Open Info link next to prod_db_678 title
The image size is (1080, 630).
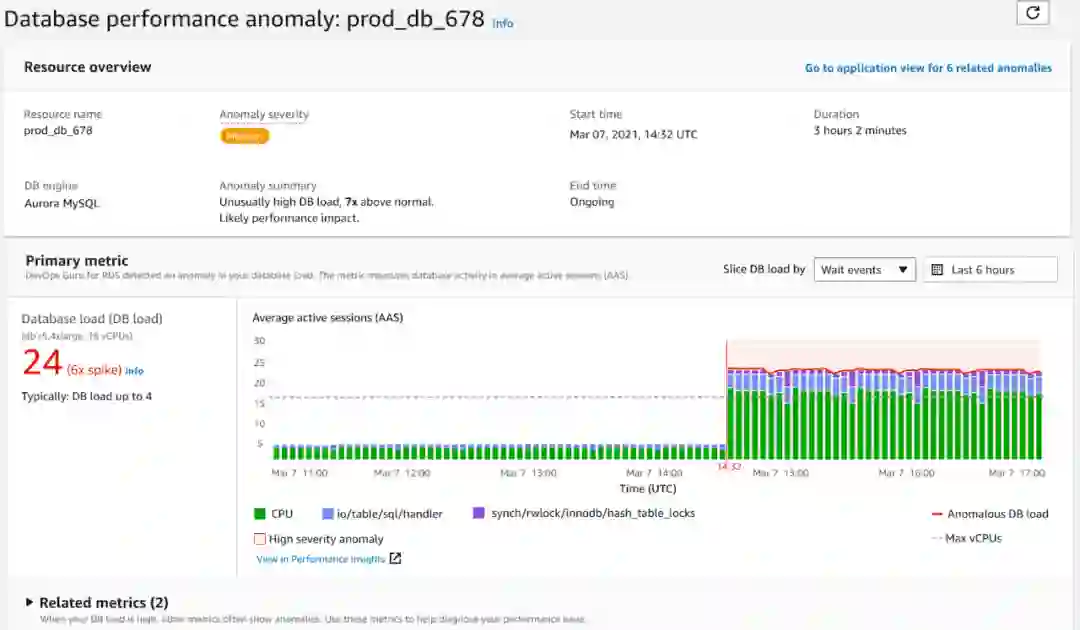click(503, 23)
